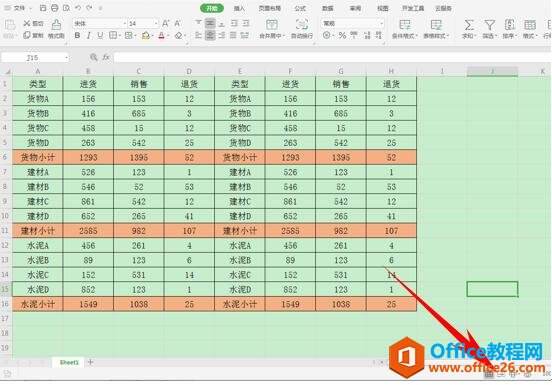The height and width of the screenshot is (385, 552).
Task: Click cell B11 containing 2585
Action: coord(88,231)
